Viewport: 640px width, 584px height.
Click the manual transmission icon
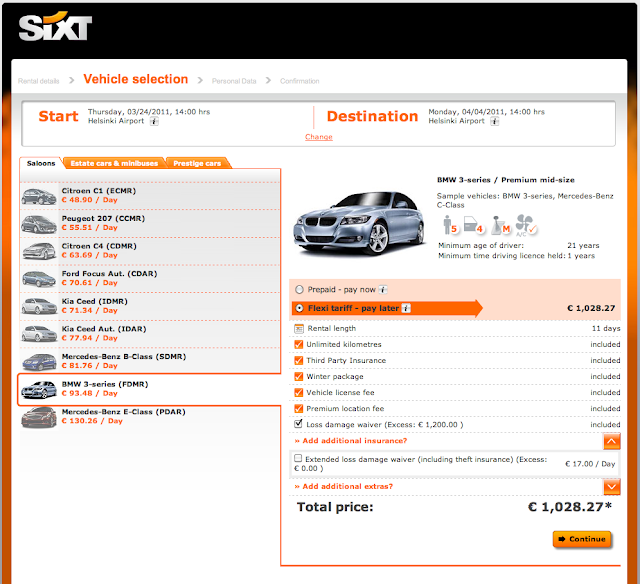pos(500,225)
